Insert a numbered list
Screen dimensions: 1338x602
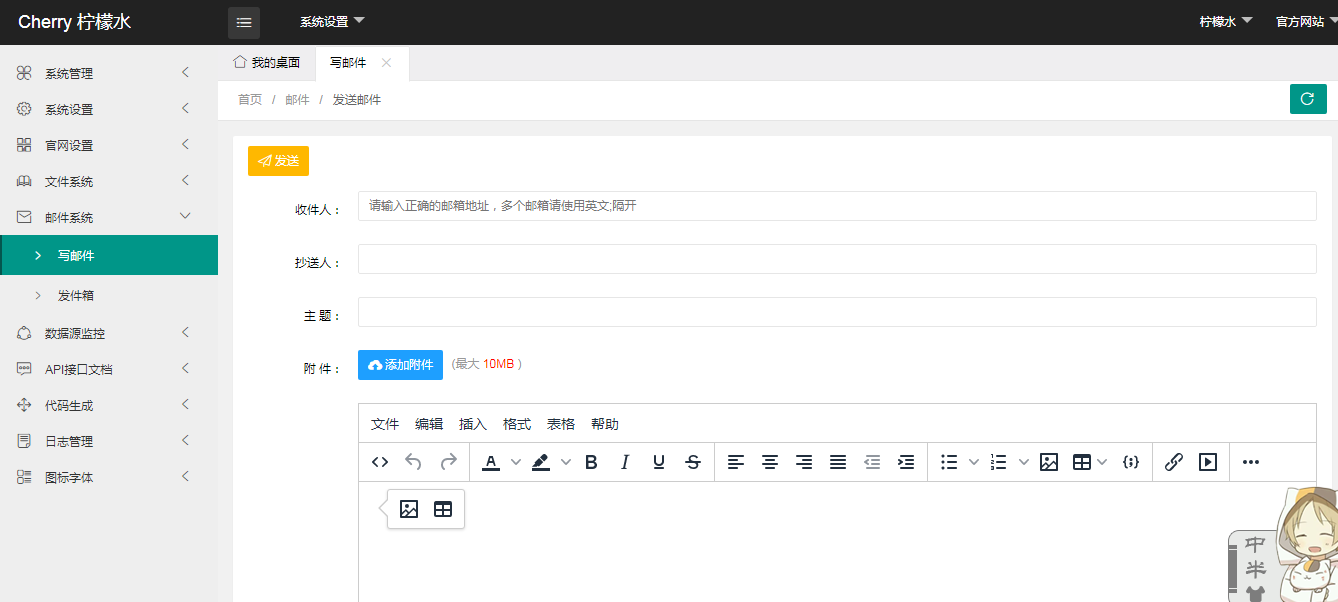(999, 462)
